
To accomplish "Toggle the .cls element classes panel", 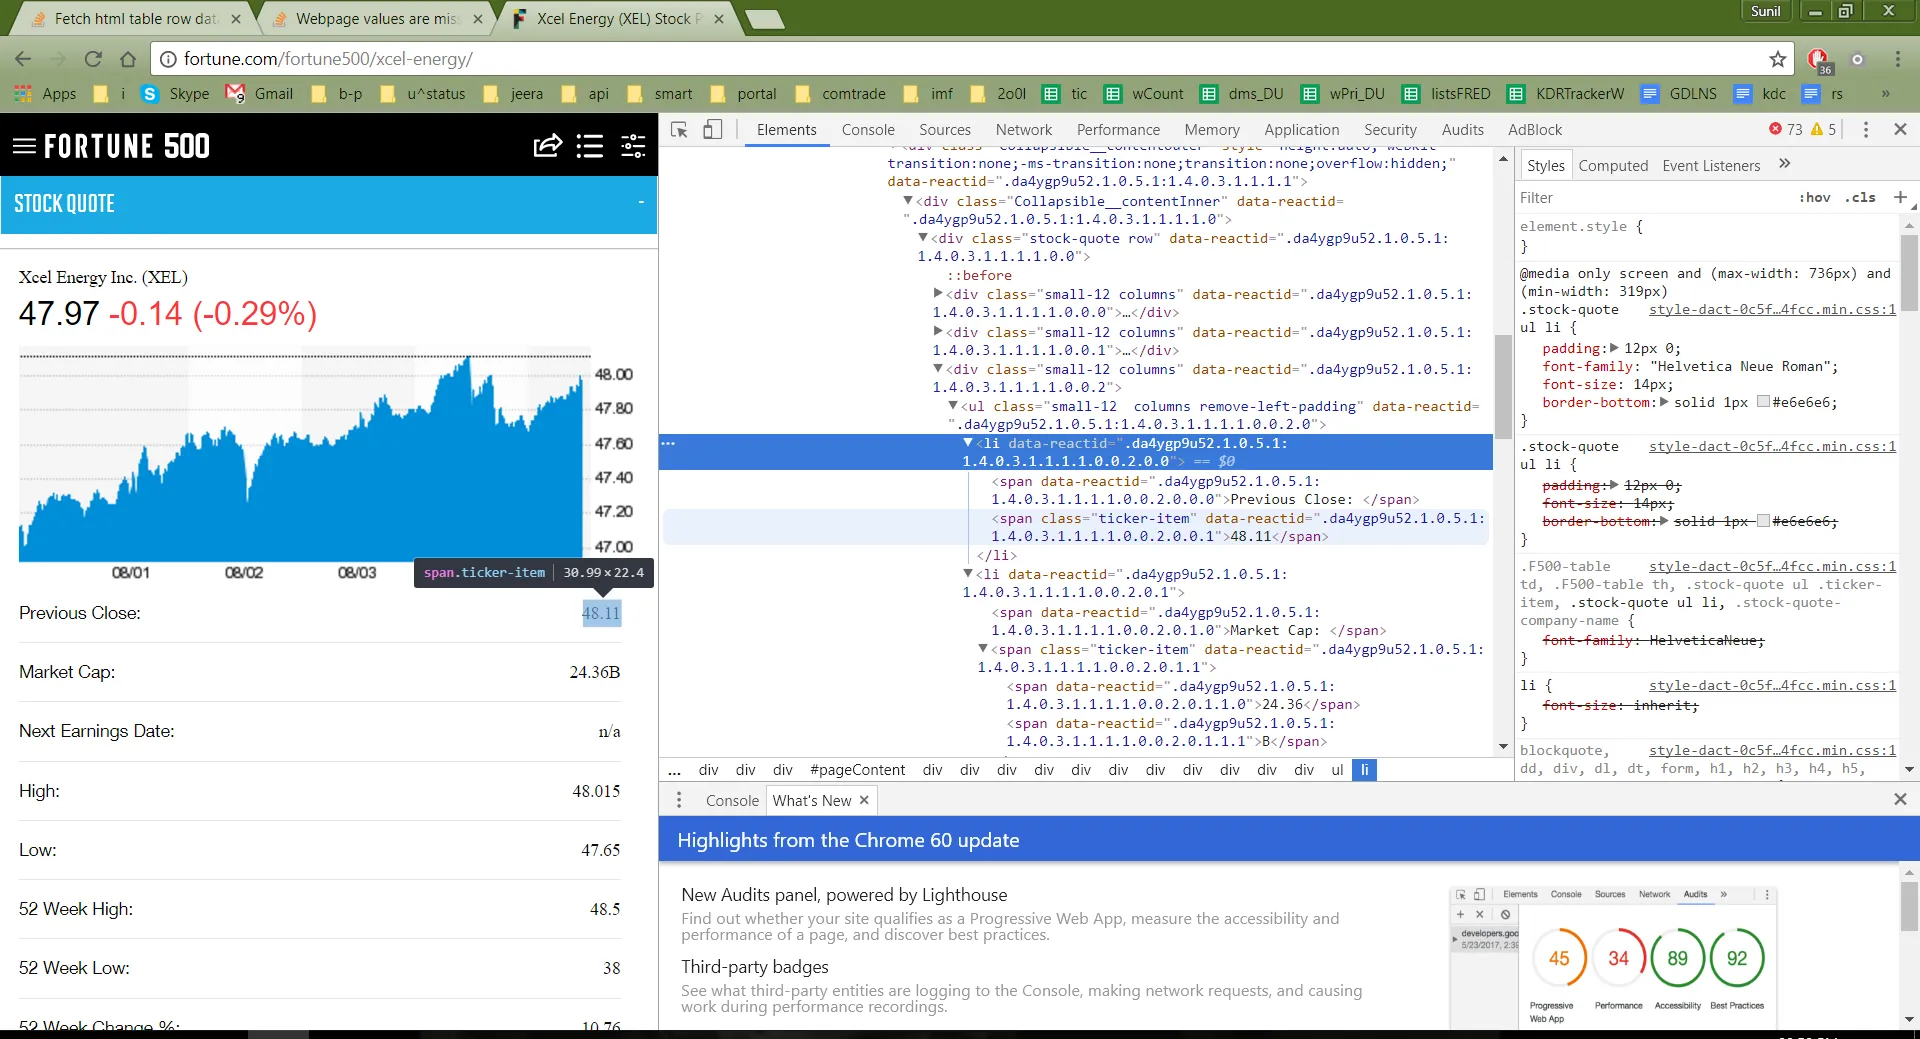I will [1860, 198].
